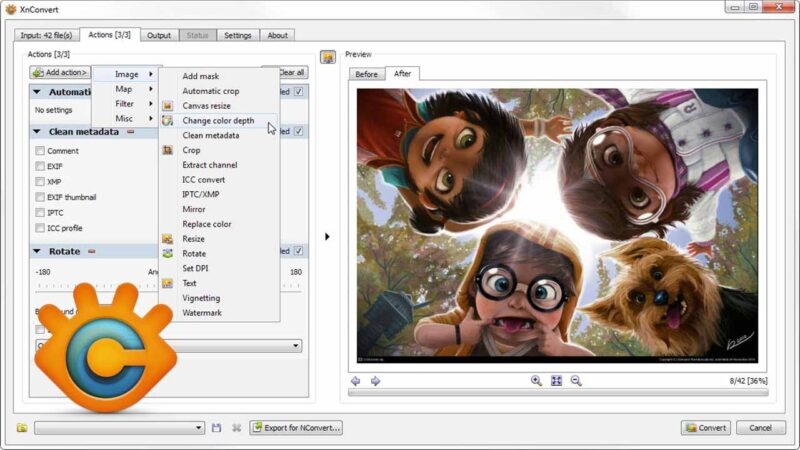This screenshot has height=450, width=800.
Task: Toggle the Comment checkbox
Action: click(x=40, y=151)
